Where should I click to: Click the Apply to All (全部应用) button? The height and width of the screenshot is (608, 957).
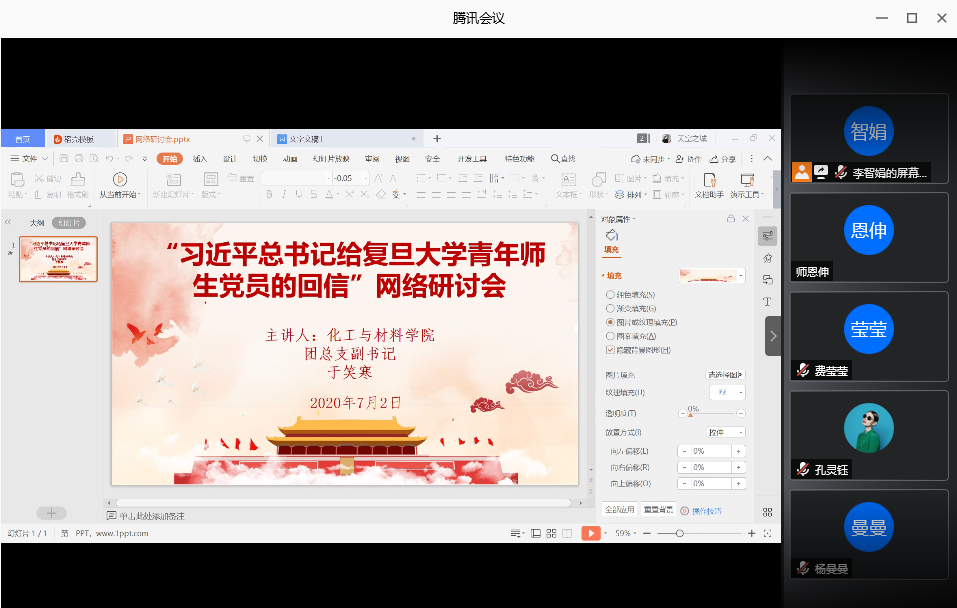click(620, 510)
